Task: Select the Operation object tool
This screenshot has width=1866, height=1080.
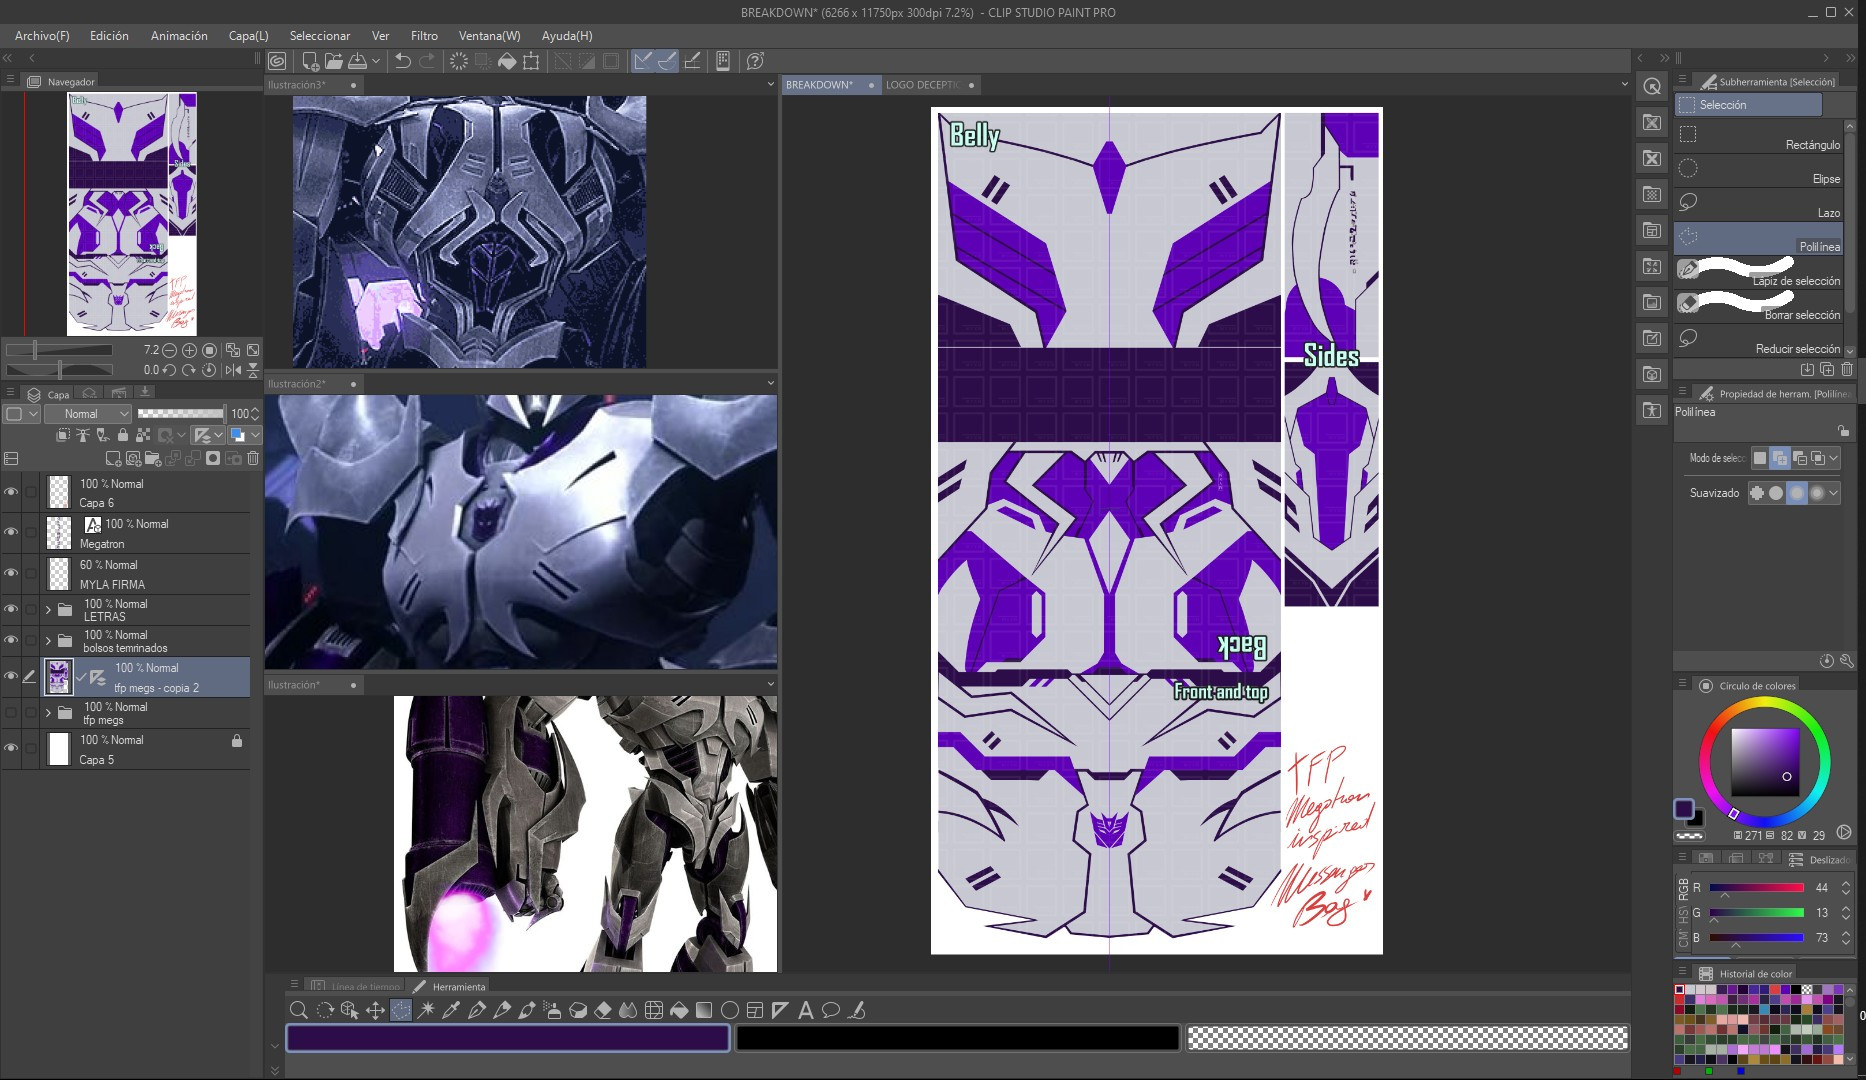Action: click(349, 1010)
